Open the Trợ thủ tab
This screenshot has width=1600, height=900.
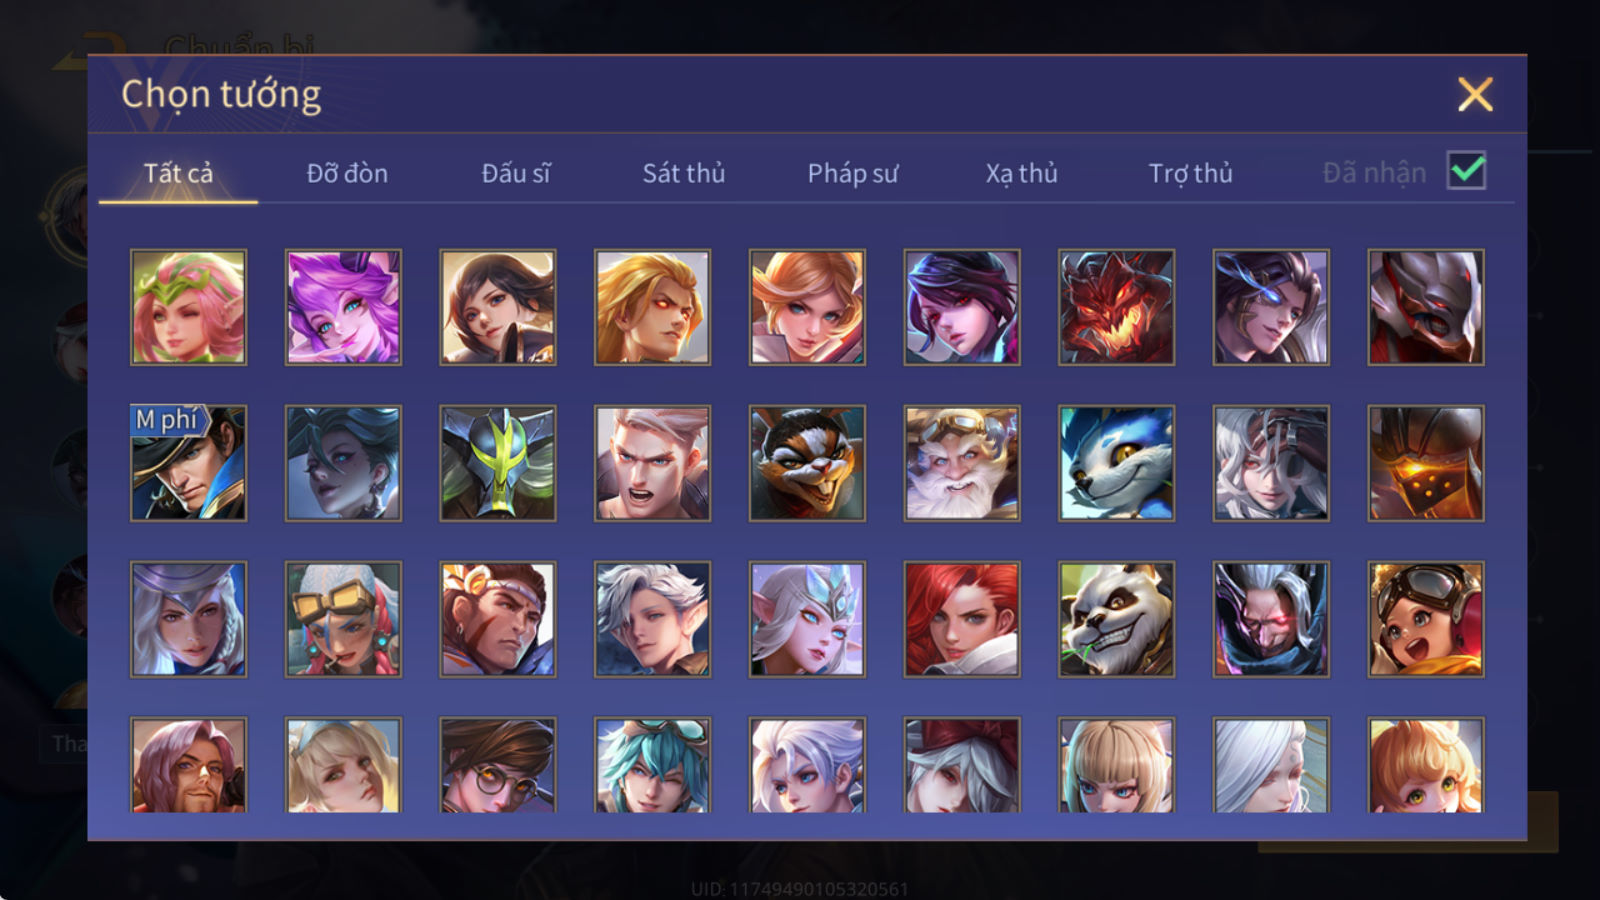[x=1190, y=173]
